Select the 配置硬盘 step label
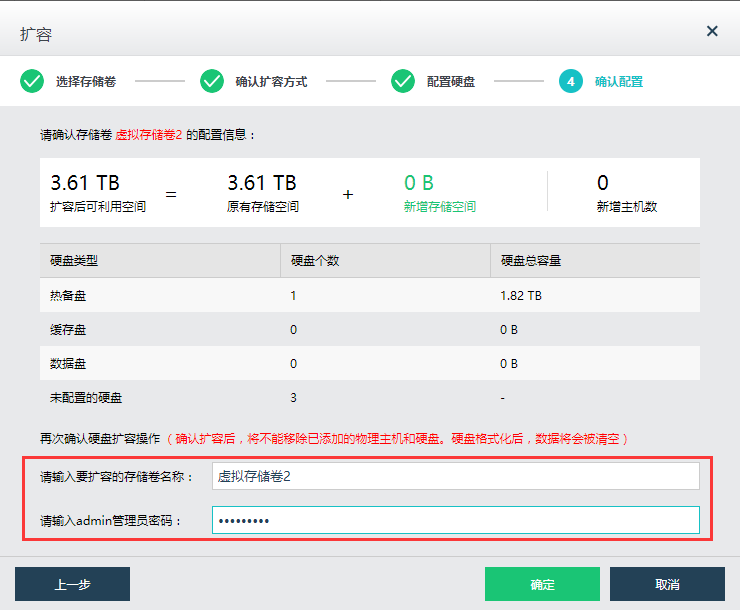This screenshot has height=610, width=740. [451, 82]
